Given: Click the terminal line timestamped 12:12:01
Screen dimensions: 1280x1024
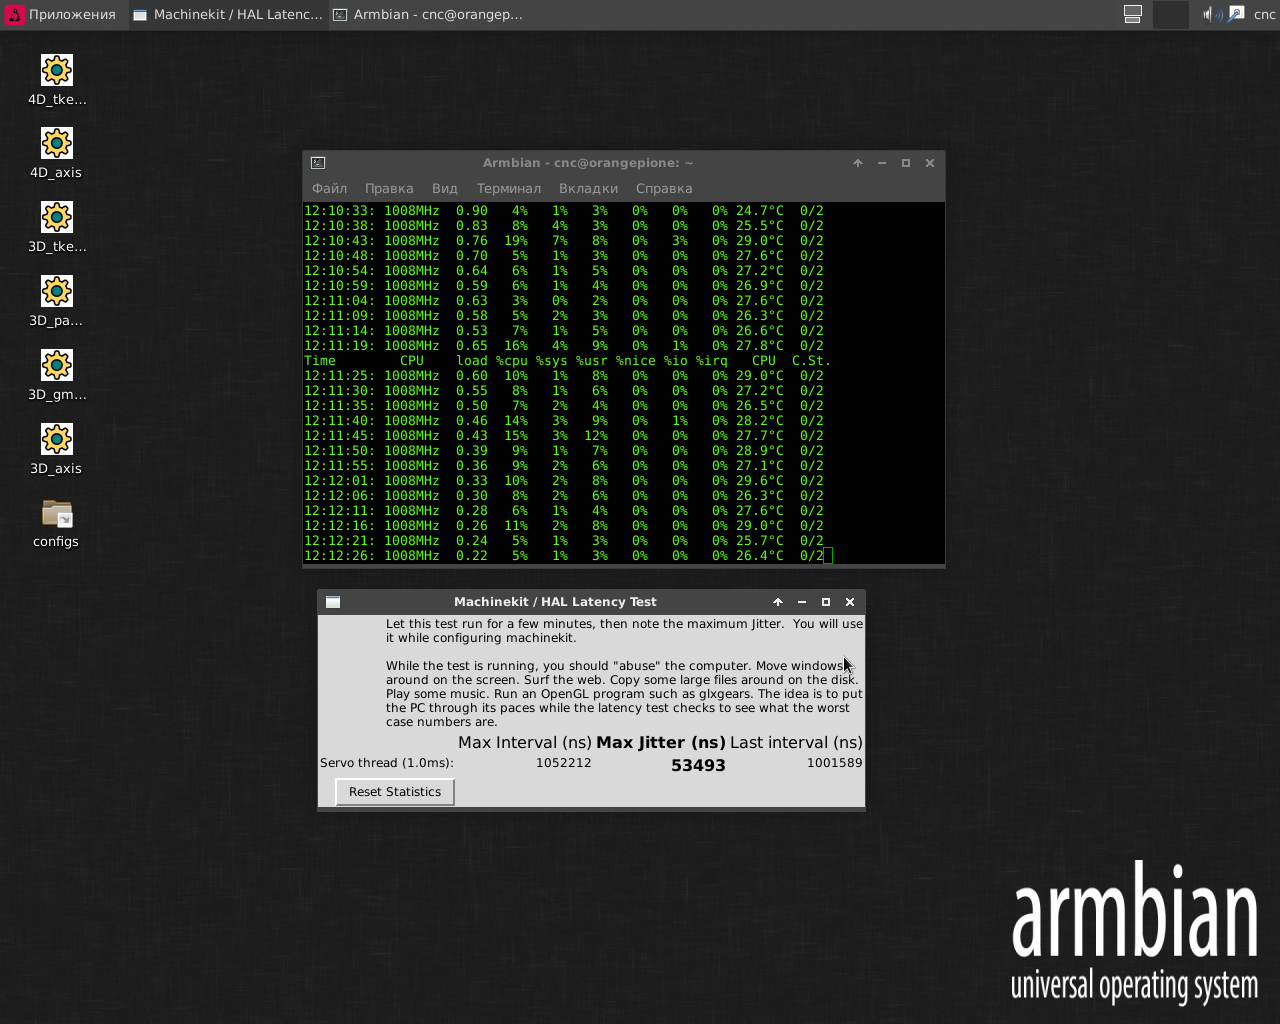Looking at the screenshot, I should pos(564,481).
